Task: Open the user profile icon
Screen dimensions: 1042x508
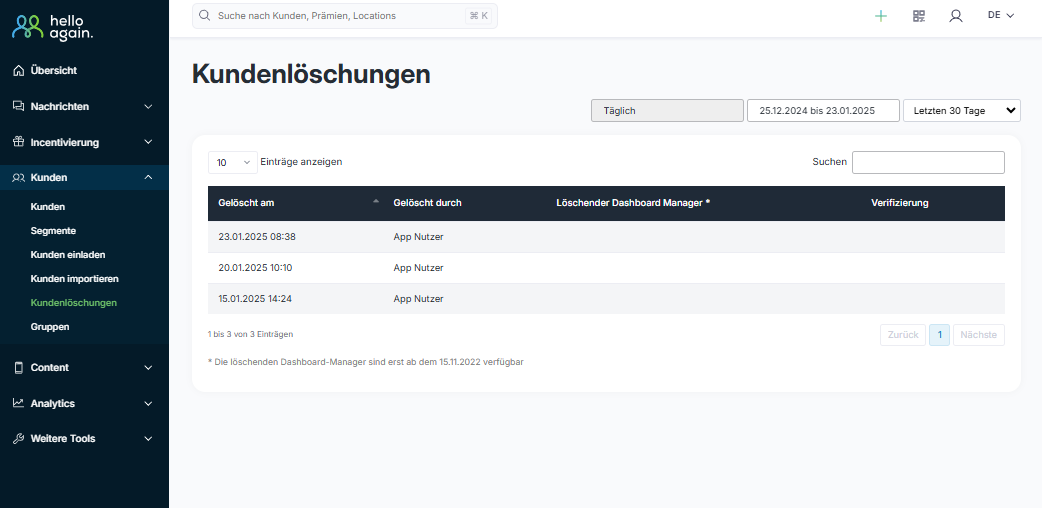Action: point(956,16)
